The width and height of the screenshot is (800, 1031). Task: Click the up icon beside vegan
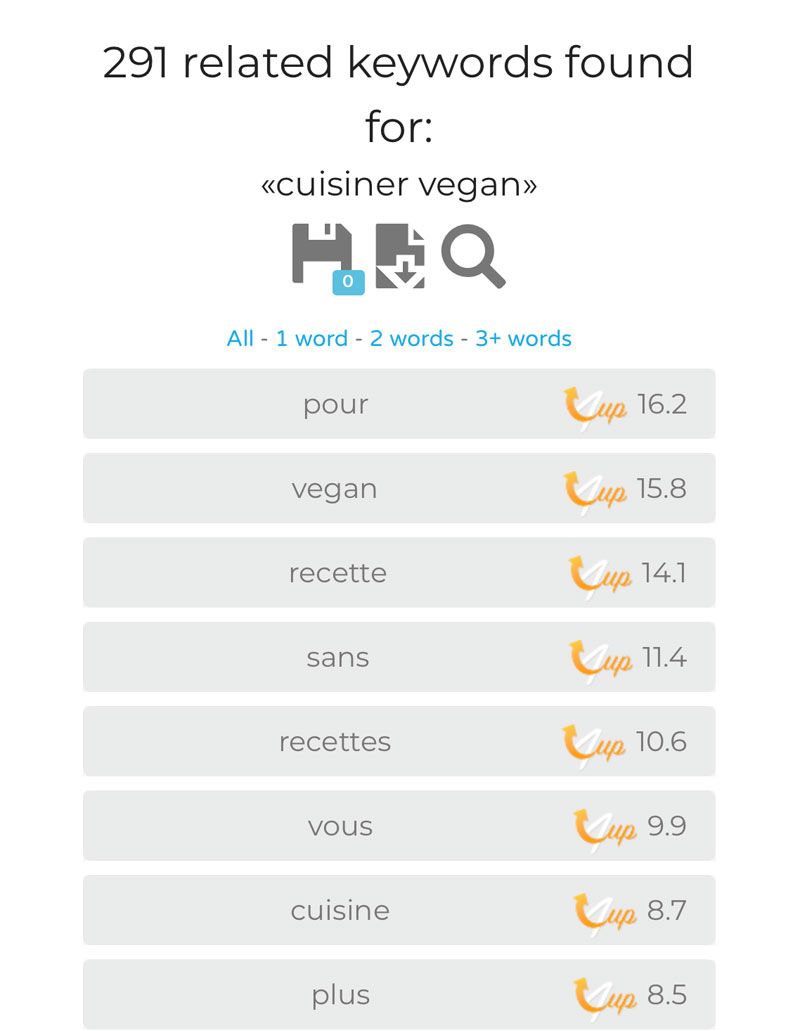coord(596,492)
